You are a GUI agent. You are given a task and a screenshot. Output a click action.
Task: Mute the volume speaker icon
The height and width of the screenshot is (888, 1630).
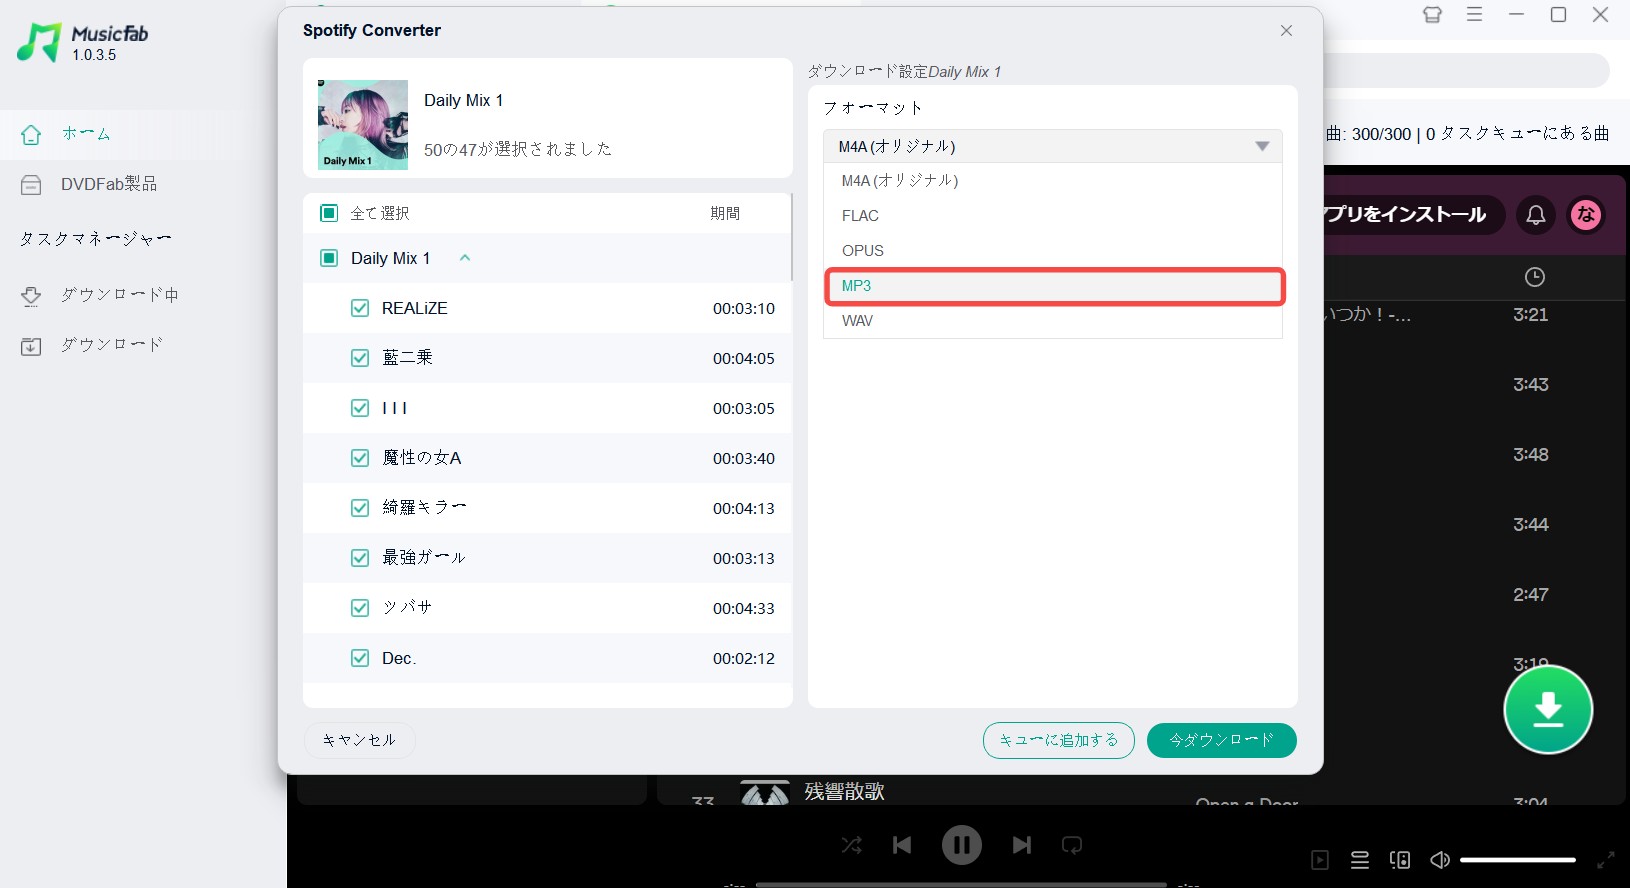(x=1440, y=860)
